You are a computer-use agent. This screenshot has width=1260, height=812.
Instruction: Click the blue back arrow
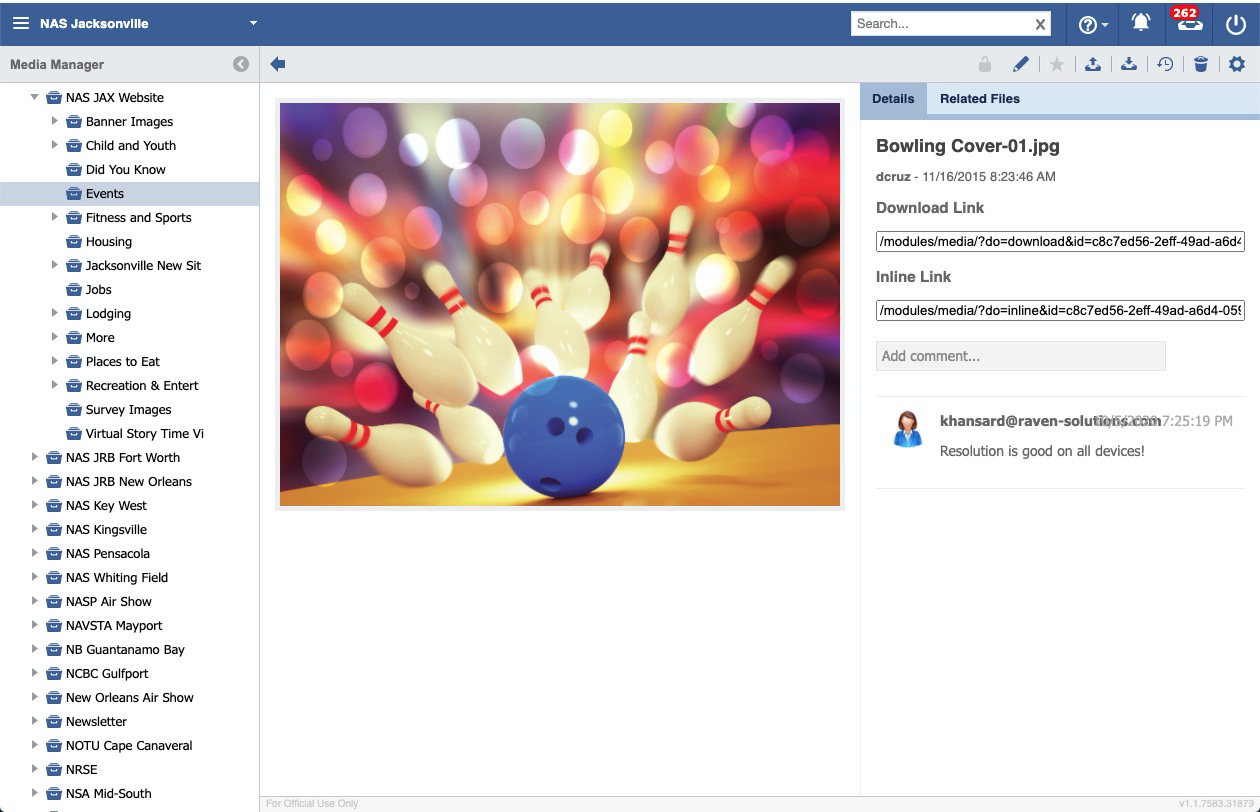pyautogui.click(x=278, y=64)
